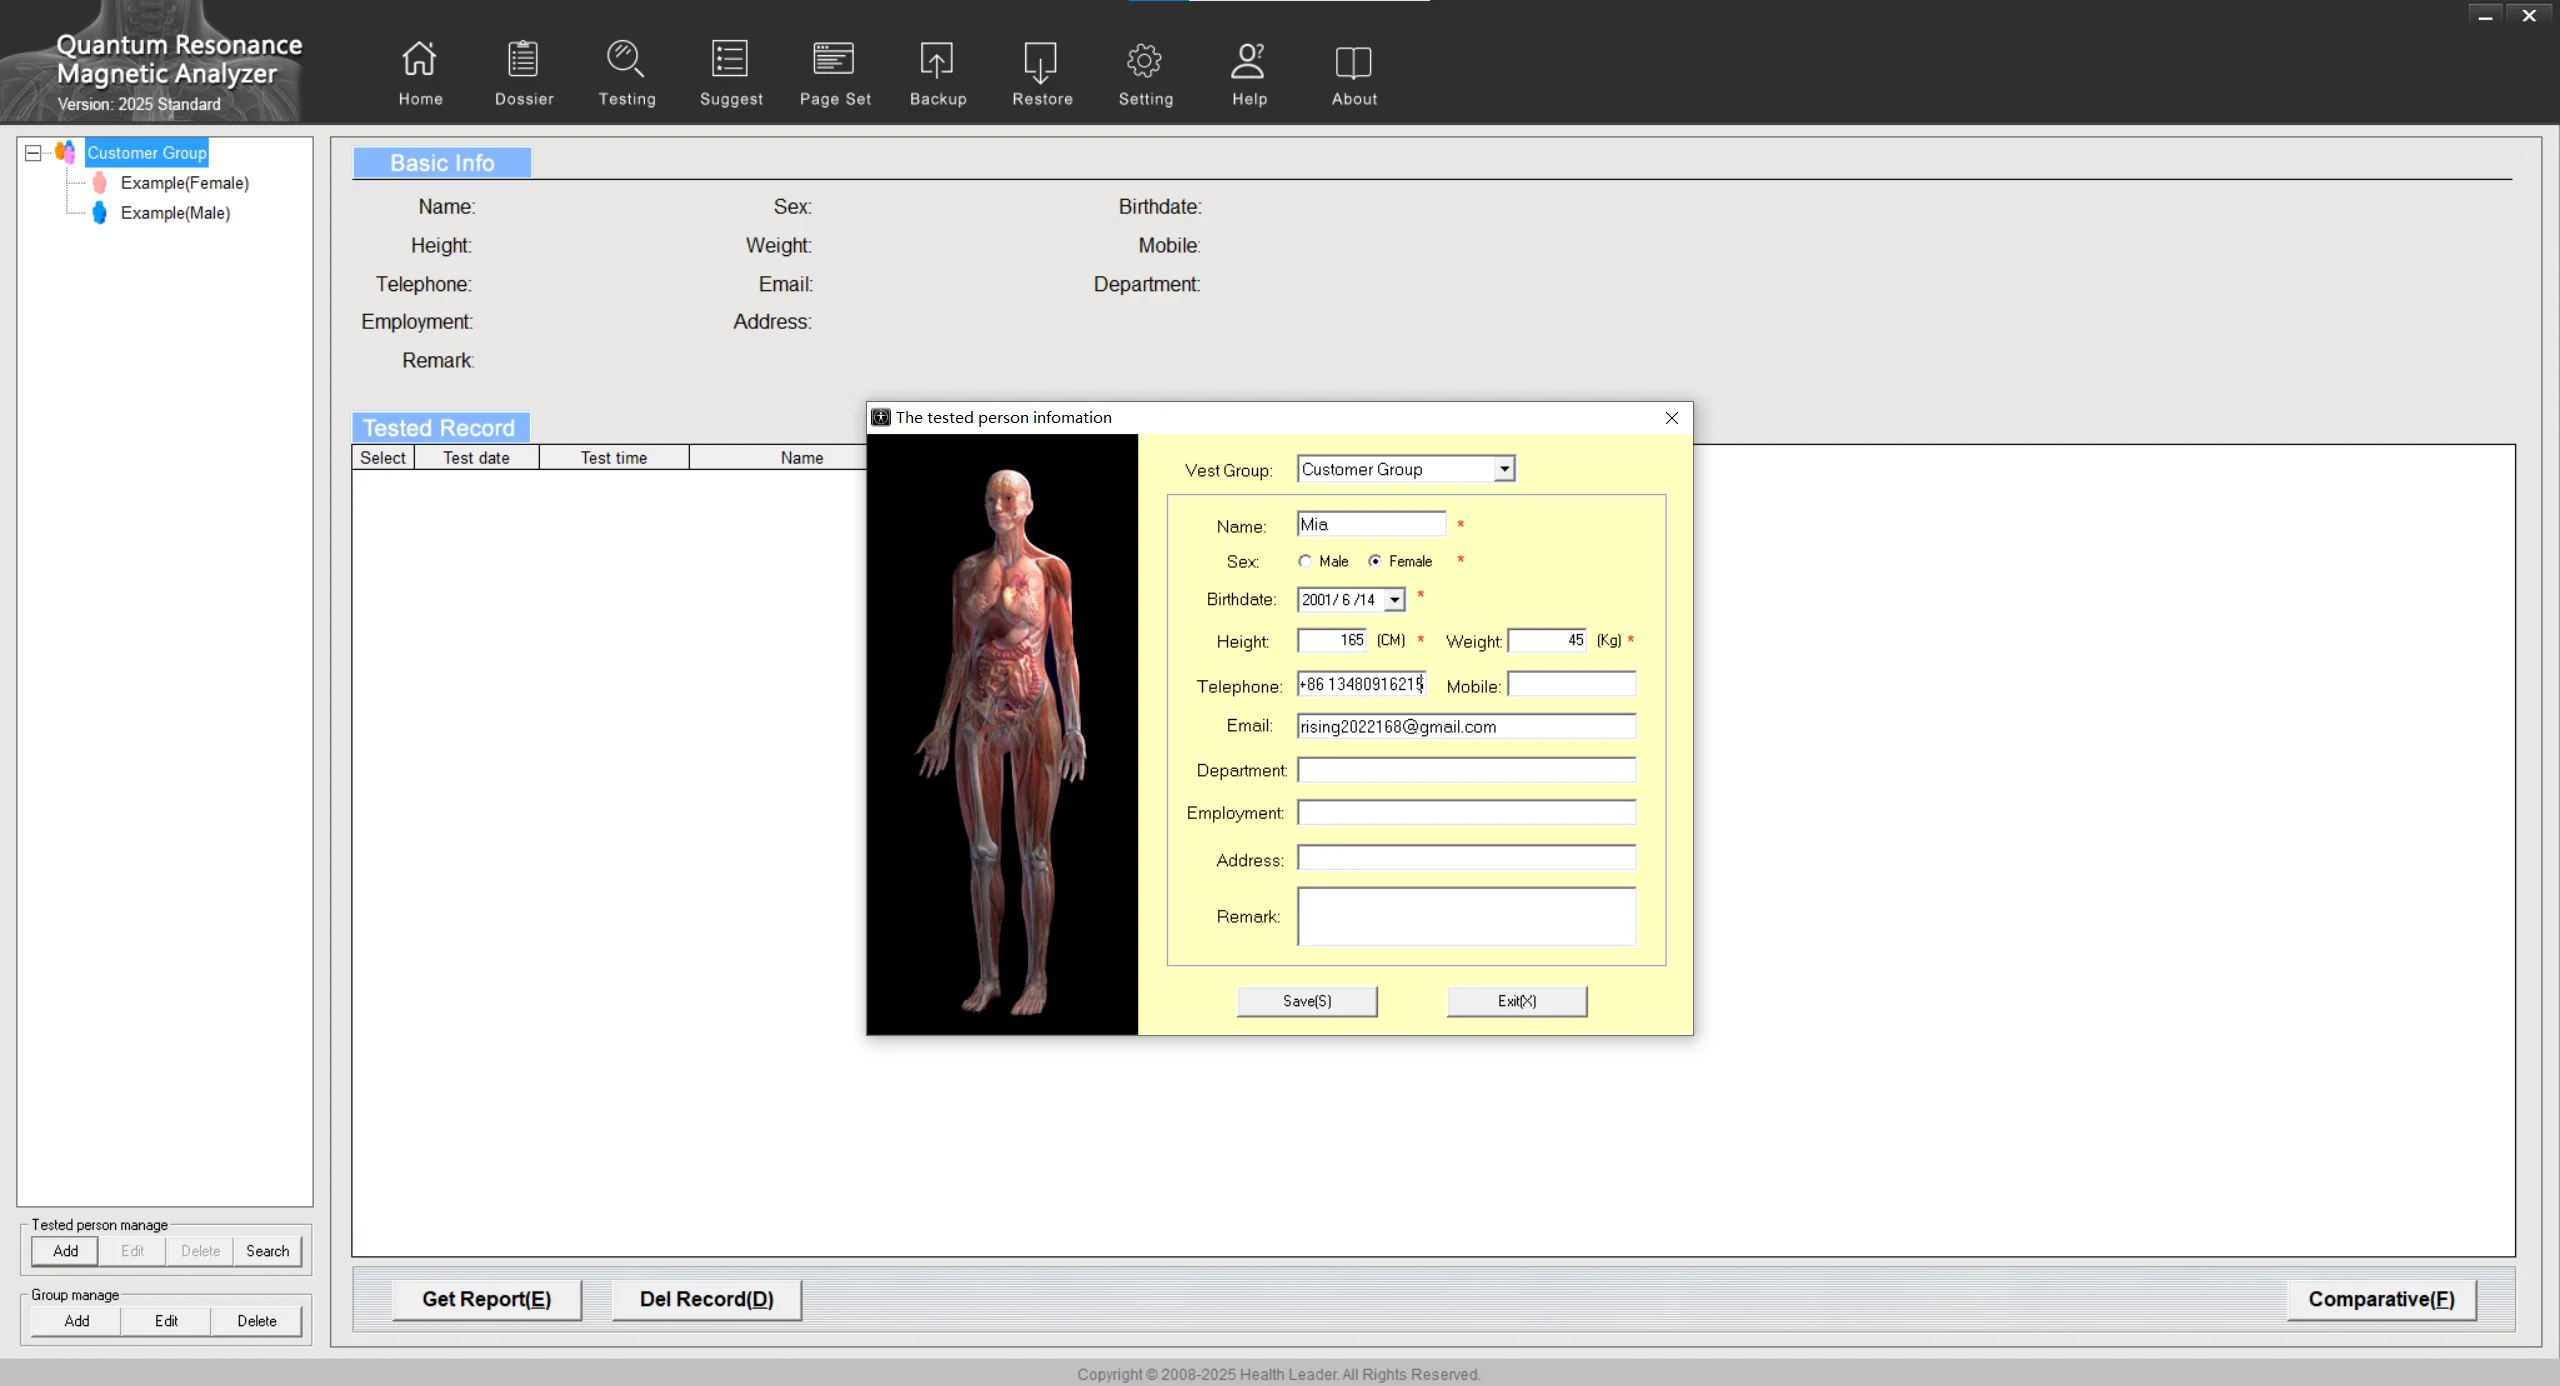The width and height of the screenshot is (2560, 1386).
Task: Expand the Vest Group dropdown
Action: coord(1504,469)
